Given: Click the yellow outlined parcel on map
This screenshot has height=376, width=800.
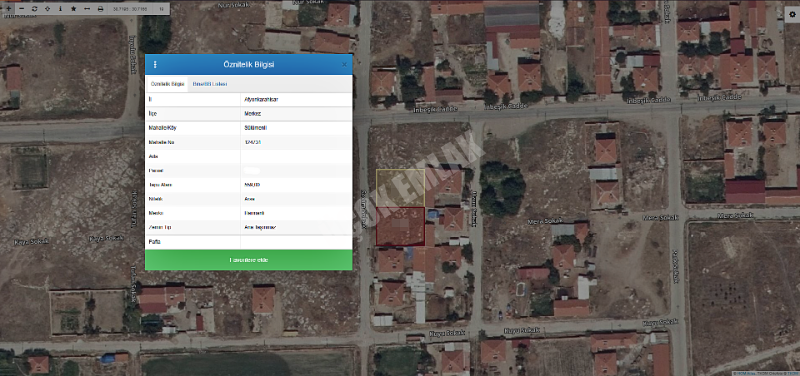Looking at the screenshot, I should (x=401, y=188).
